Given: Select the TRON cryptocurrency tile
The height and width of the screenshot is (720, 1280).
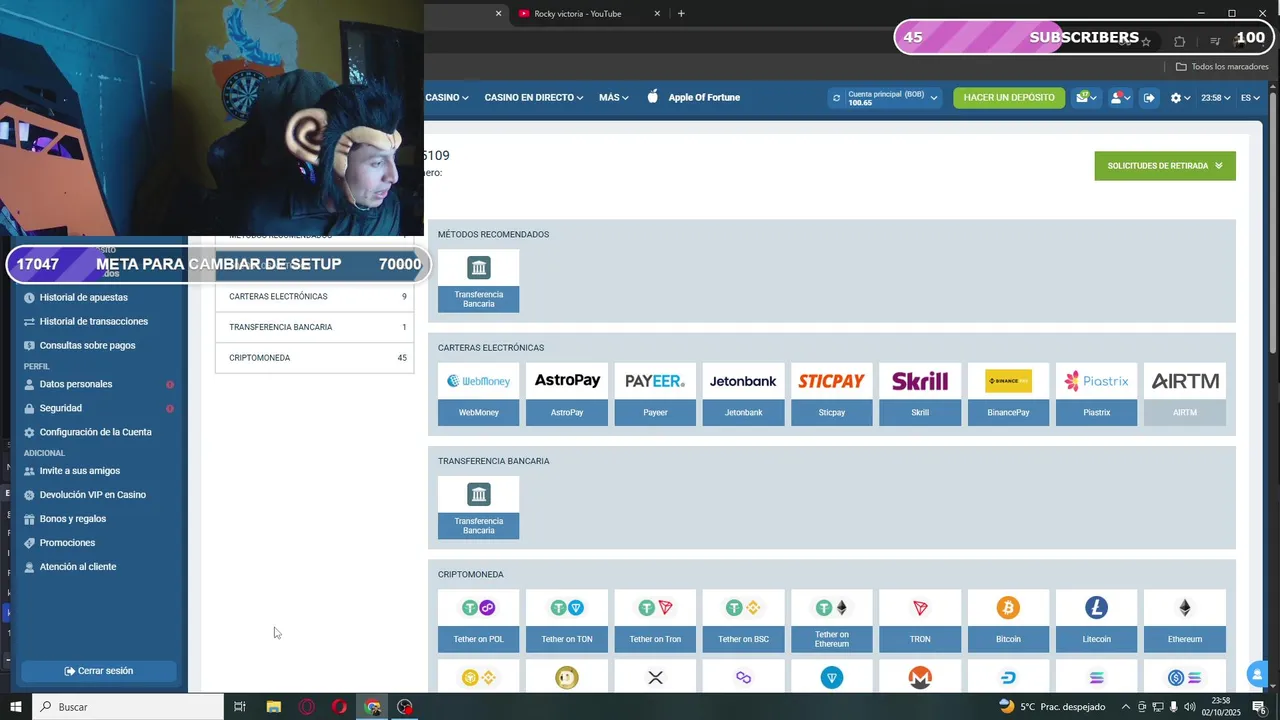Looking at the screenshot, I should [920, 621].
